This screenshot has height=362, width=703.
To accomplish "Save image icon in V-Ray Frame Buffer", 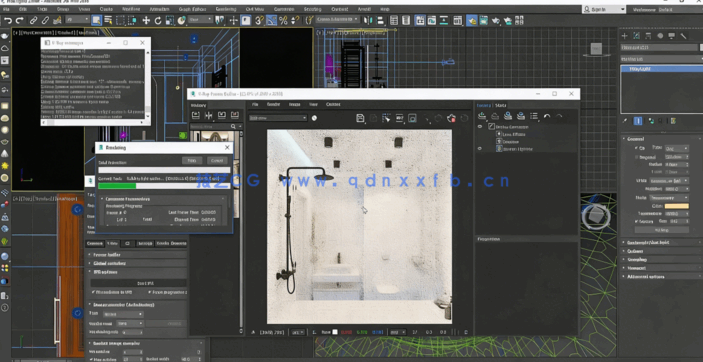I will (360, 118).
